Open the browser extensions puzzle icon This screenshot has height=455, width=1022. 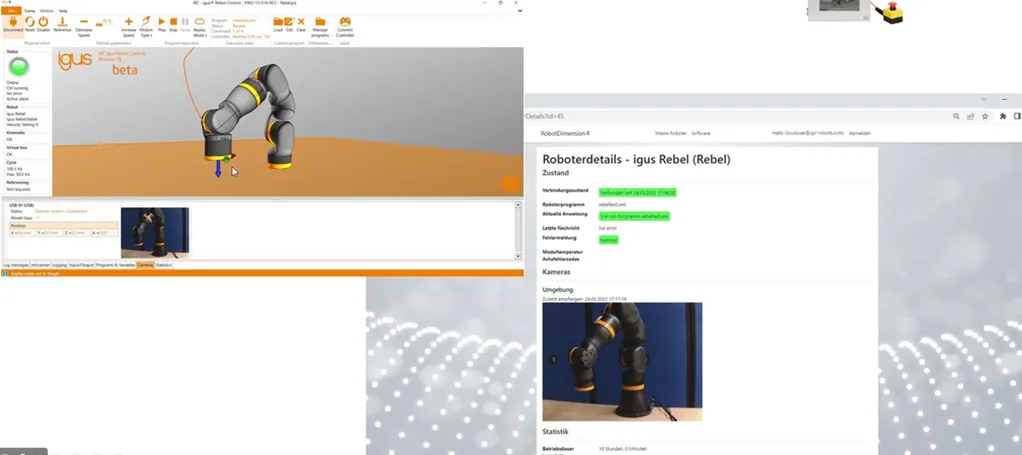pyautogui.click(x=1002, y=116)
